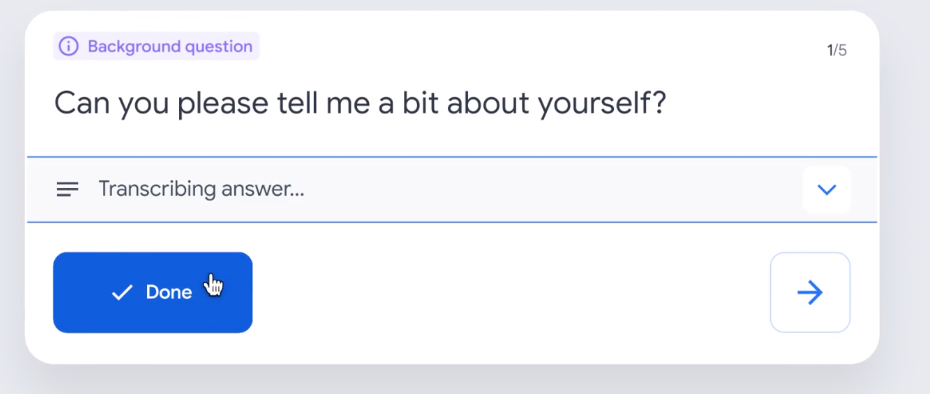Viewport: 930px width, 394px height.
Task: Click blank card area between Done and arrow
Action: pyautogui.click(x=510, y=293)
